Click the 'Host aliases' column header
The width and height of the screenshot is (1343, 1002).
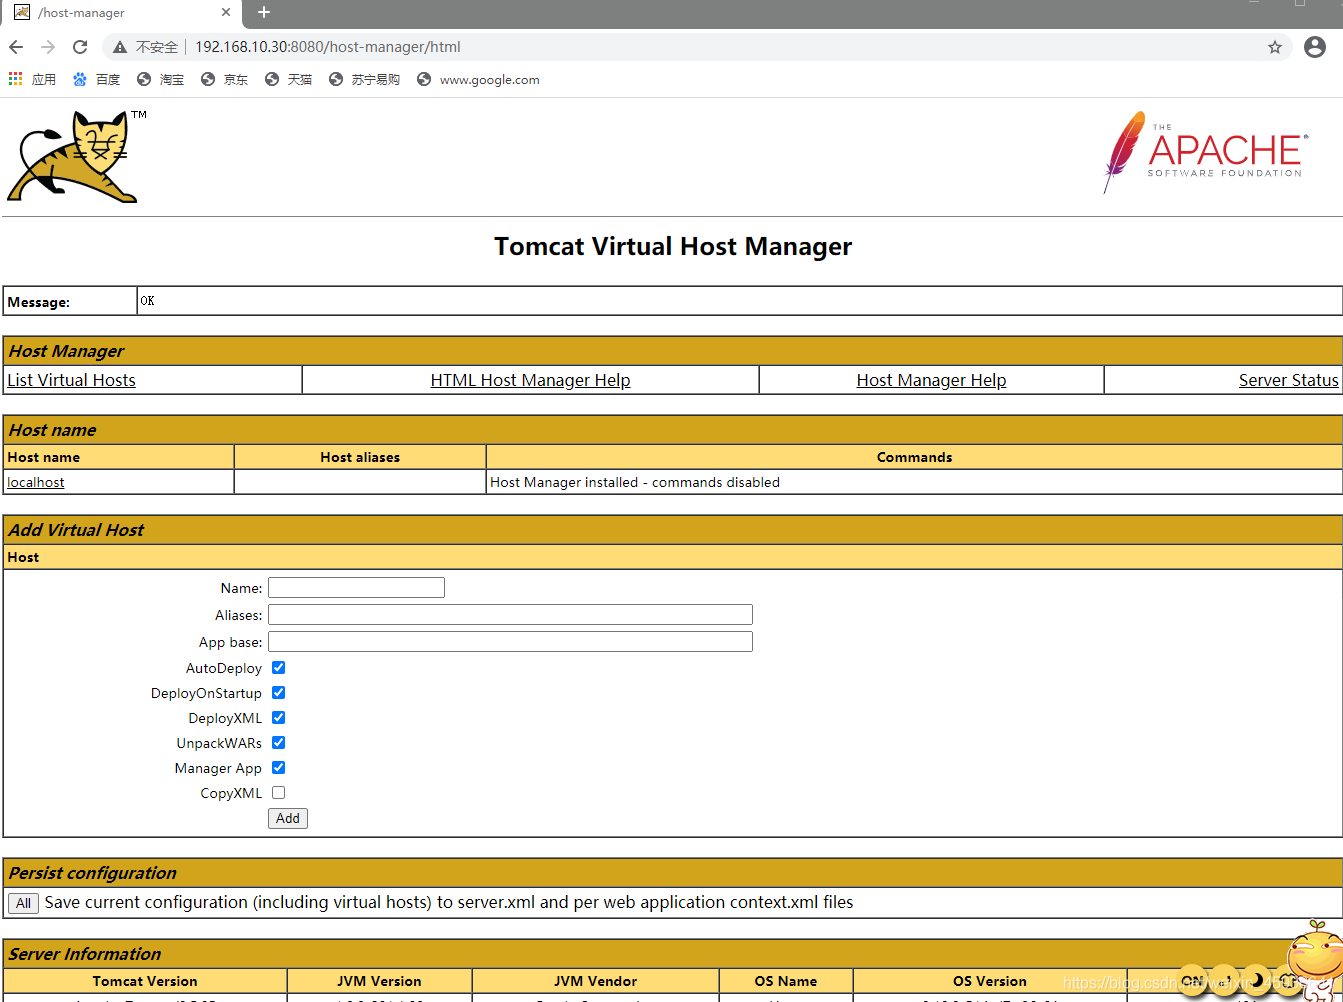click(x=360, y=457)
